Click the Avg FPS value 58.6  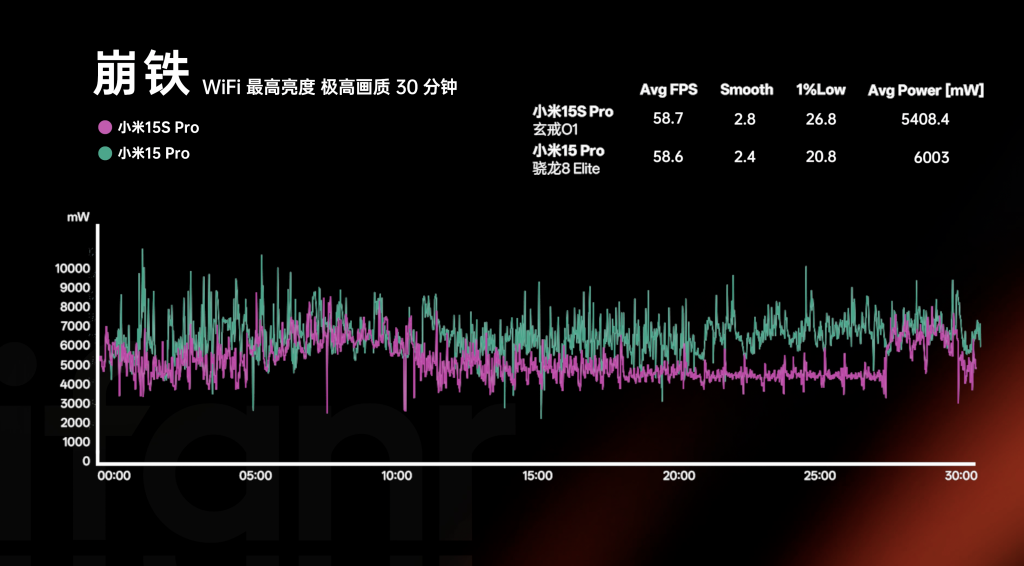pos(668,157)
